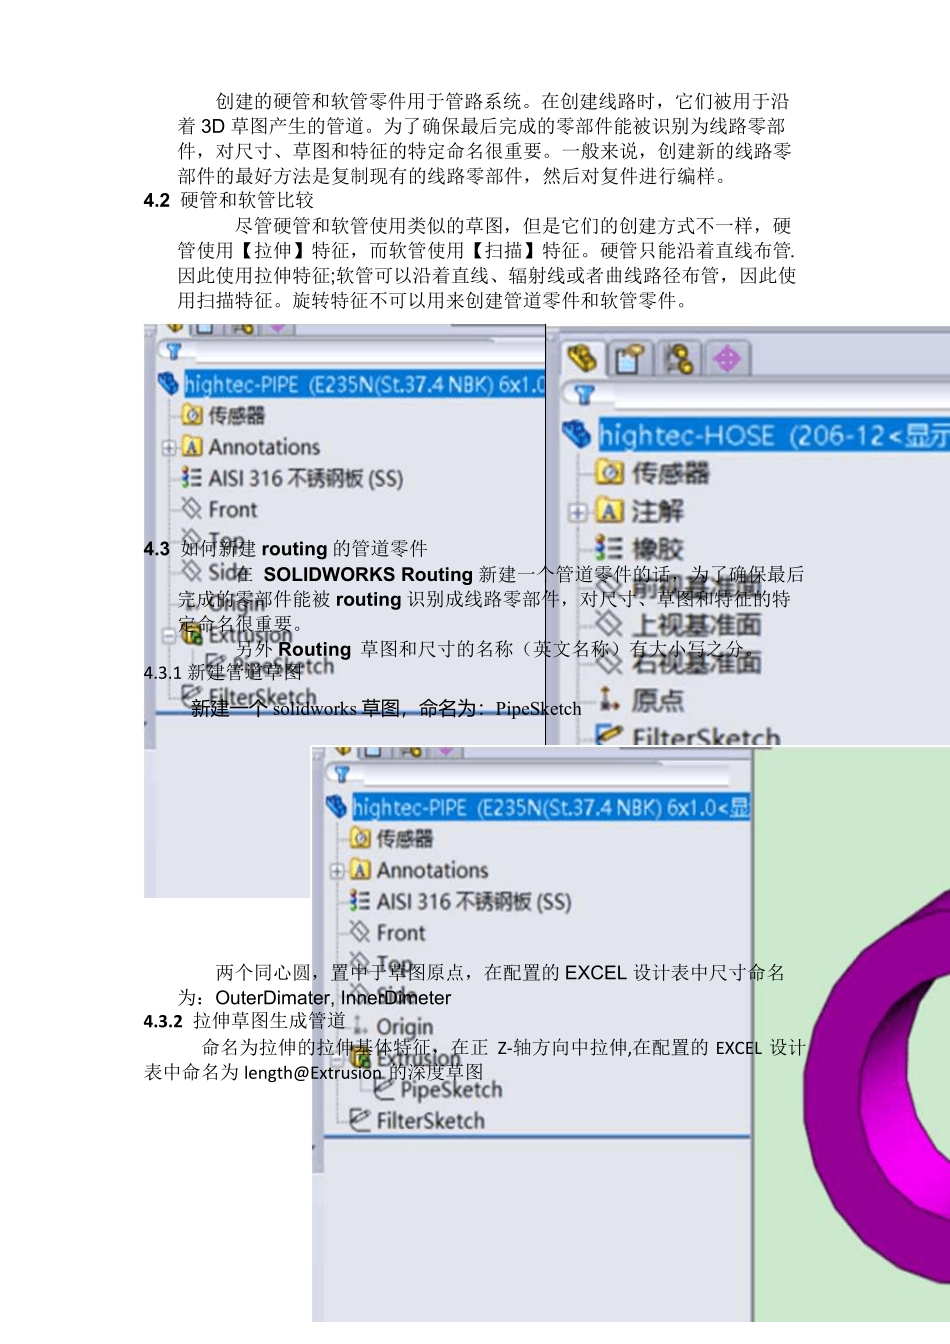
Task: Select 传感器 item in HOSE tree
Action: 669,472
